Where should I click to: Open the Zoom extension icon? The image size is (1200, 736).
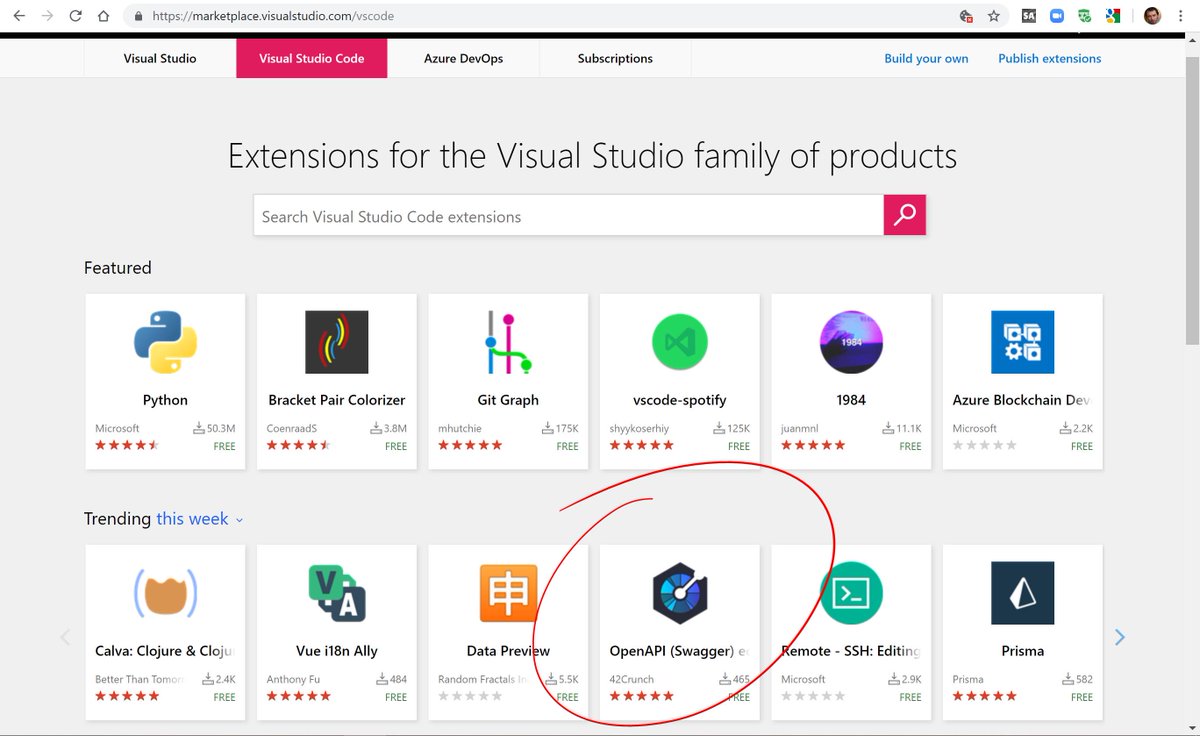coord(1057,16)
